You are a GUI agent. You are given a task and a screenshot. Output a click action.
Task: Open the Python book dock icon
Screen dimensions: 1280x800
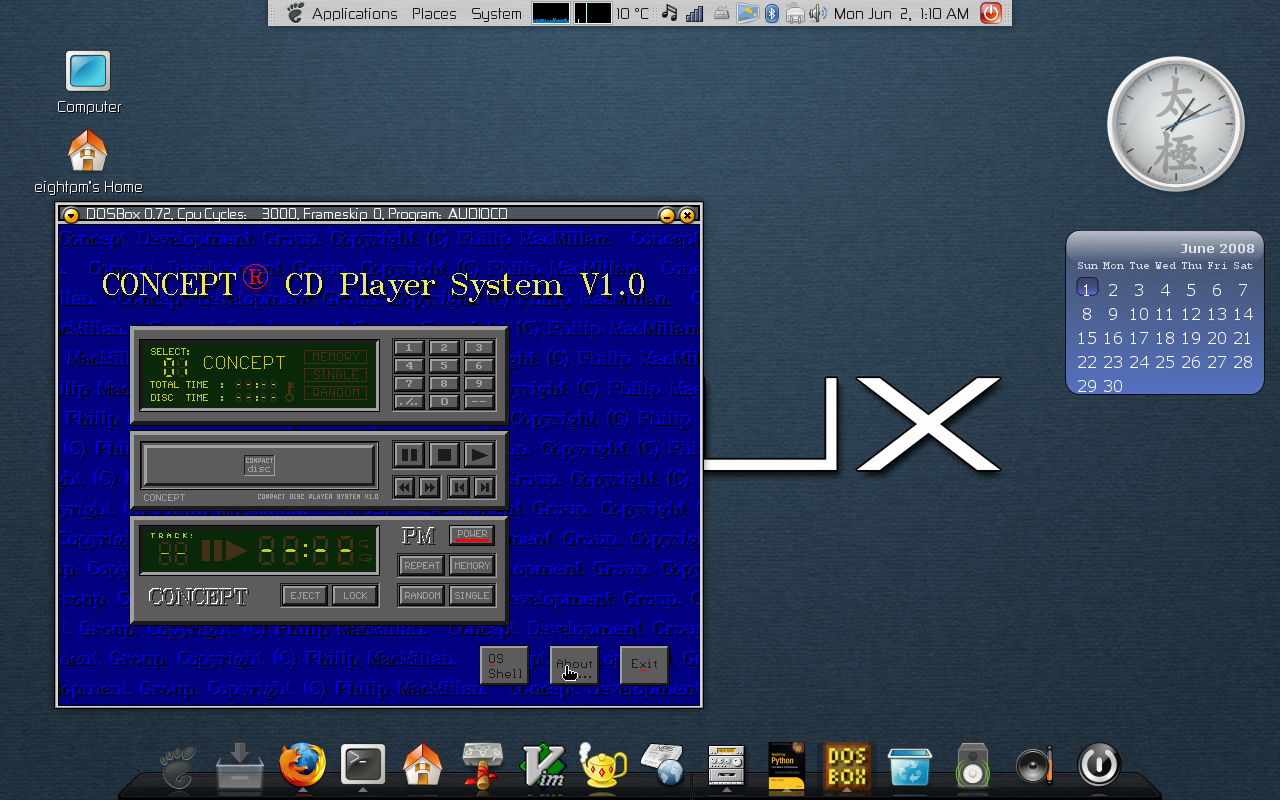click(786, 767)
